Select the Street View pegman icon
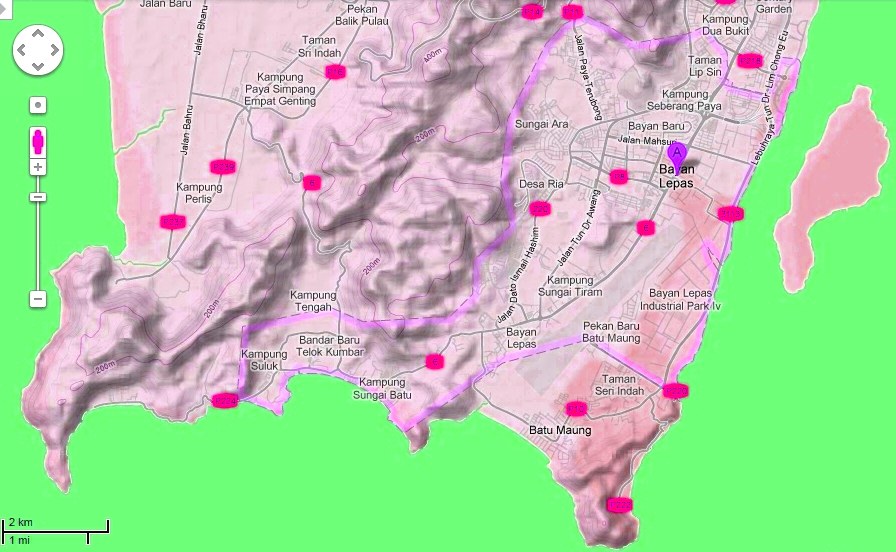This screenshot has width=896, height=552. pyautogui.click(x=38, y=138)
